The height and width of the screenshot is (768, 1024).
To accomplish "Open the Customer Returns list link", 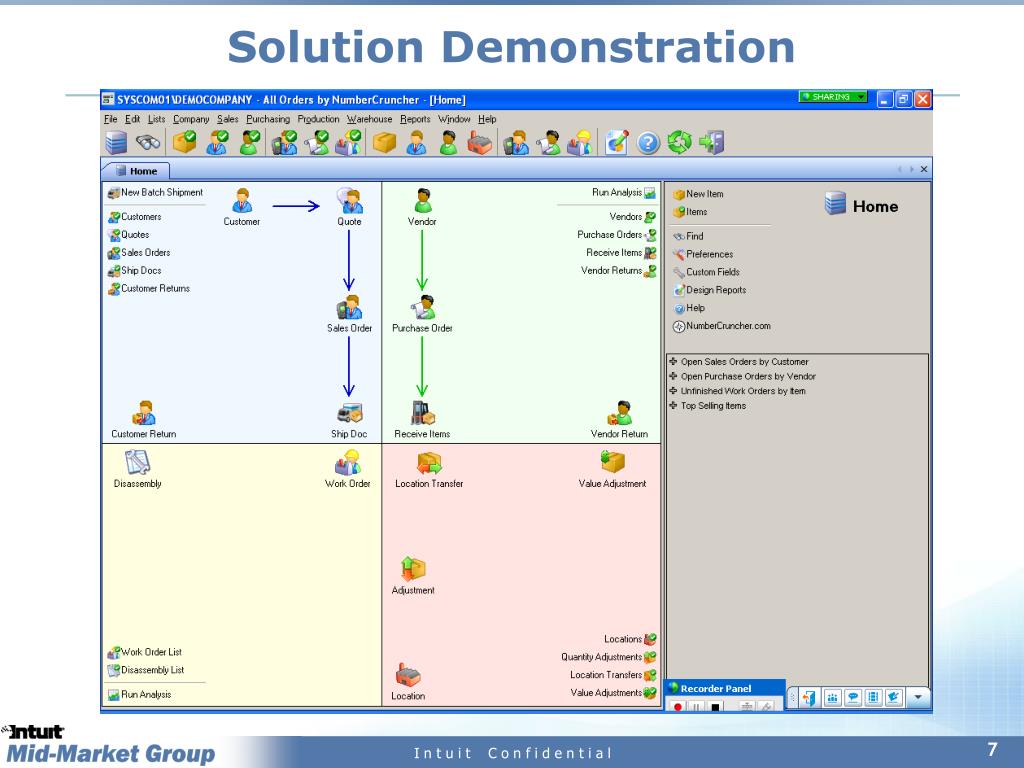I will (x=149, y=288).
